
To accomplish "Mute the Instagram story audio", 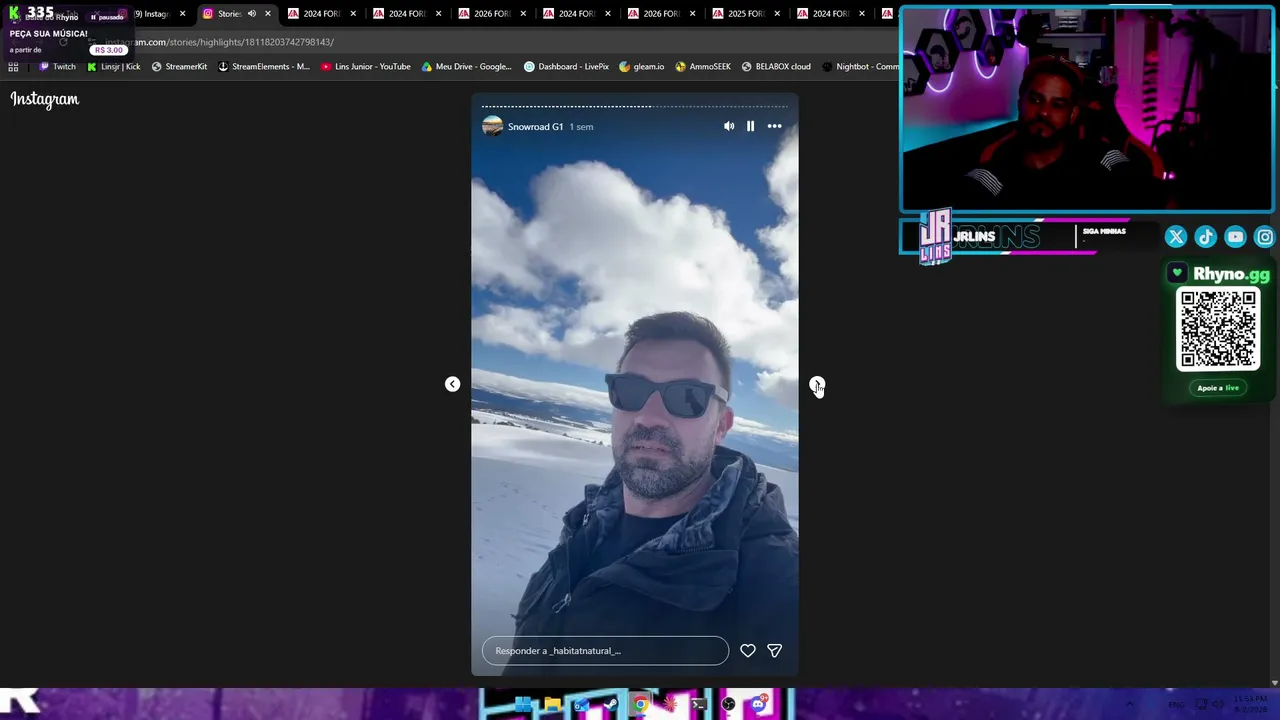I will pyautogui.click(x=729, y=126).
